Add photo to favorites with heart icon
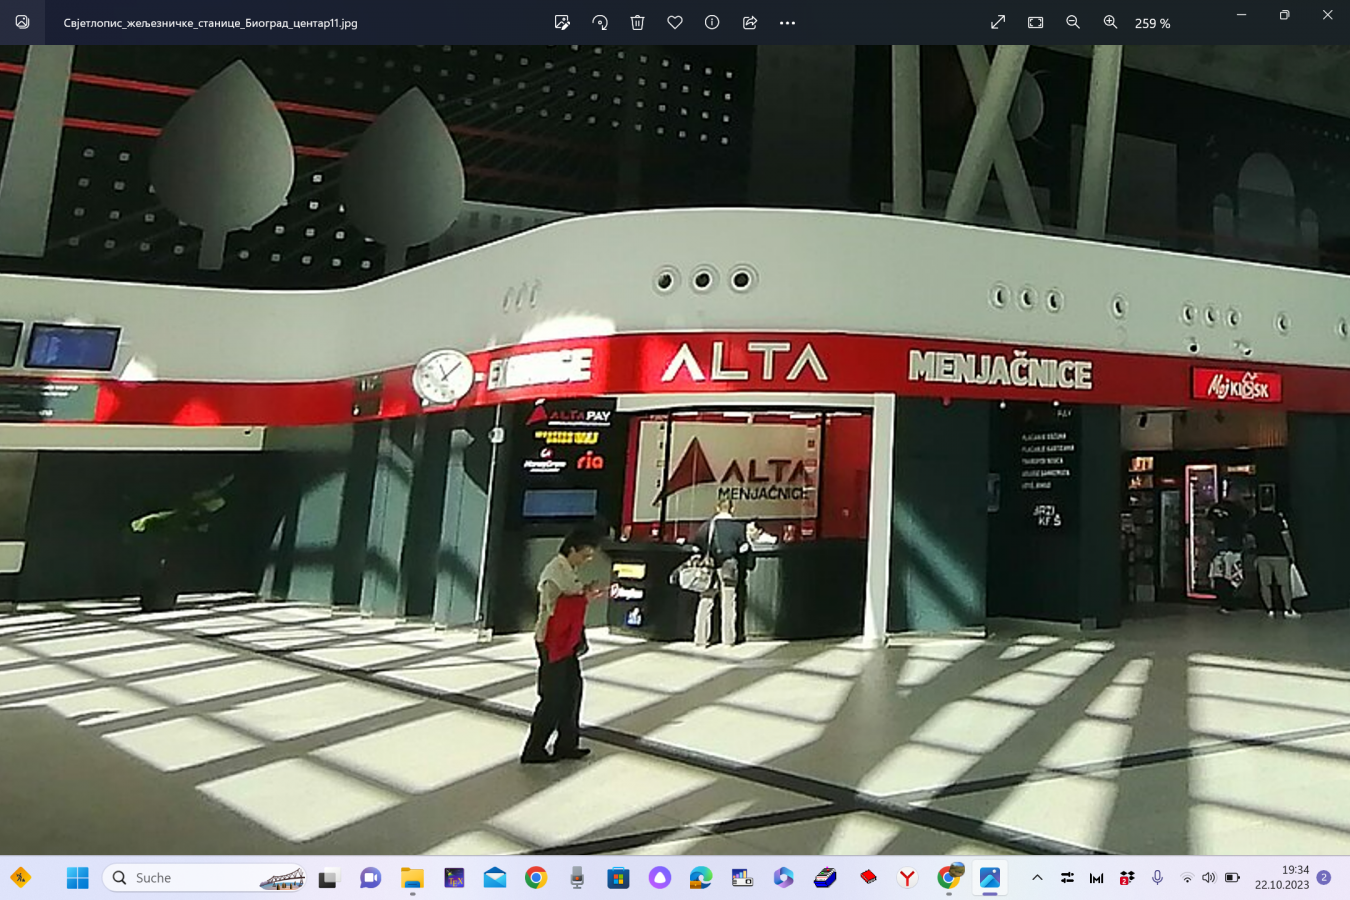Image resolution: width=1350 pixels, height=900 pixels. pos(675,22)
